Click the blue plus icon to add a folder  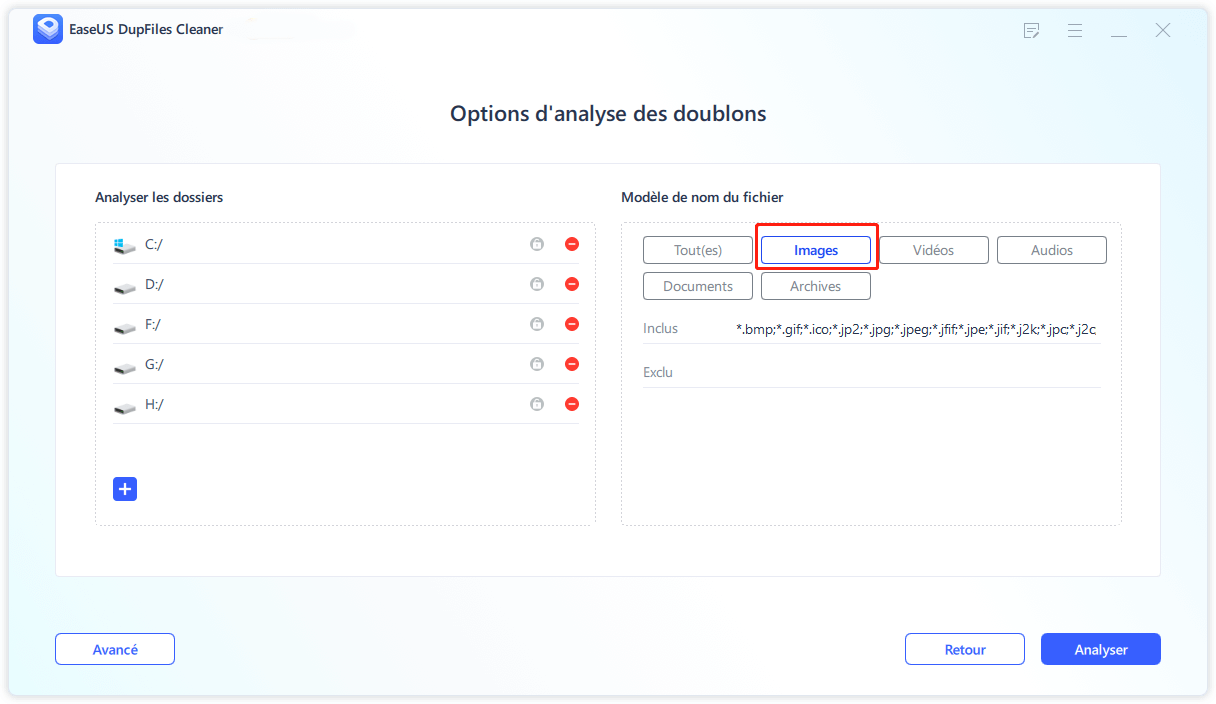tap(124, 489)
